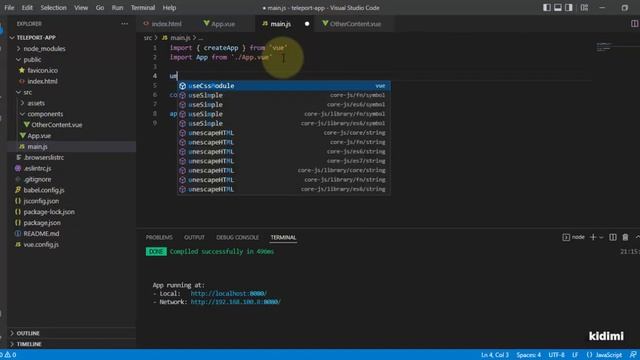
Task: Open the Help menu
Action: [169, 8]
